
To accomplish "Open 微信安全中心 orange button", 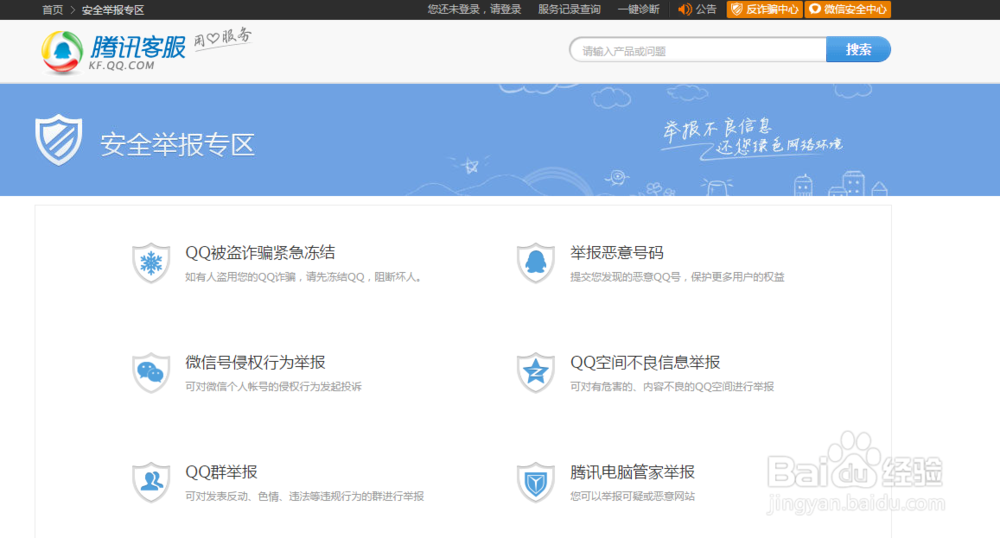I will [848, 10].
